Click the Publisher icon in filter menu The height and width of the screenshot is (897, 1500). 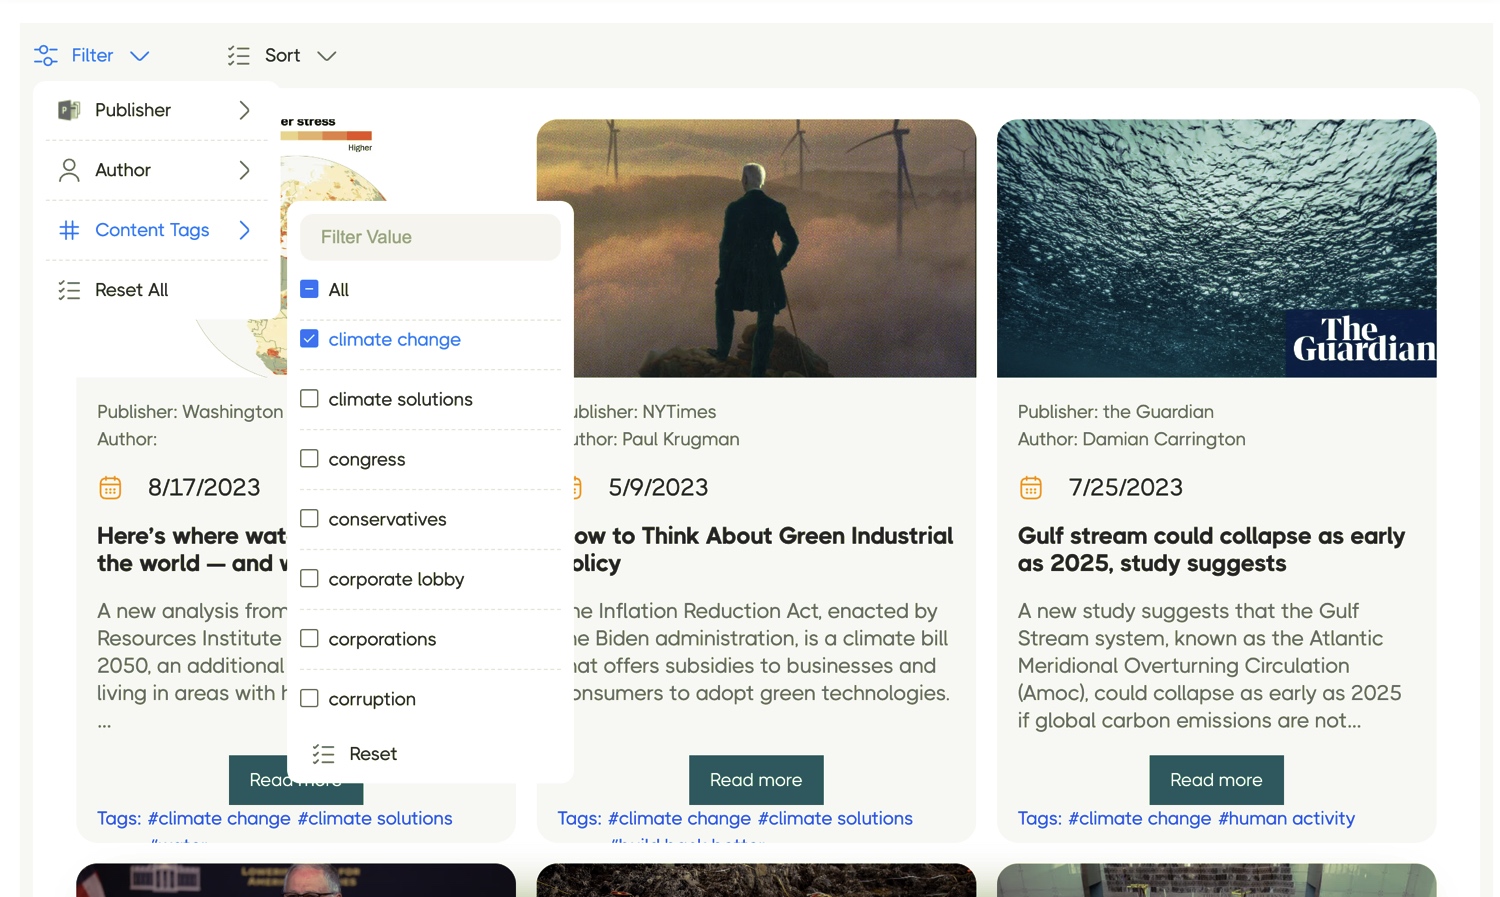pos(69,110)
